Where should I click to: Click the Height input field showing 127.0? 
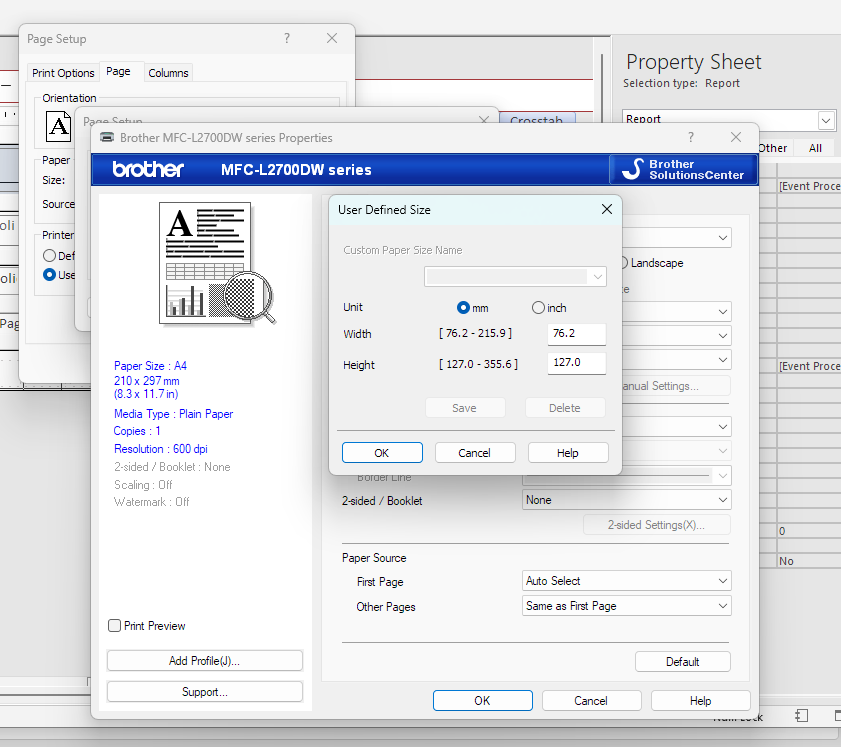pyautogui.click(x=577, y=363)
